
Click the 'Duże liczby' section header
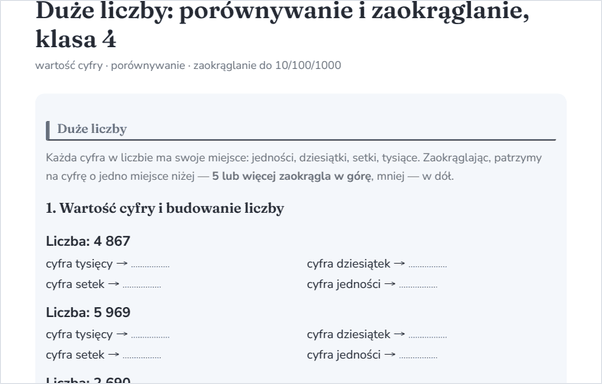(x=92, y=129)
